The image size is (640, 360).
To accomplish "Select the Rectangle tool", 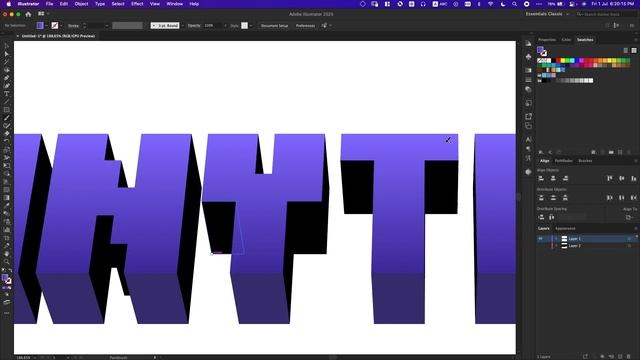I will 7,110.
